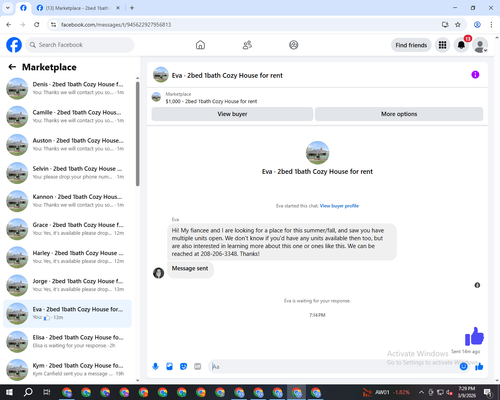Go to the Home feed icon
This screenshot has width=500, height=400.
pyautogui.click(x=200, y=45)
